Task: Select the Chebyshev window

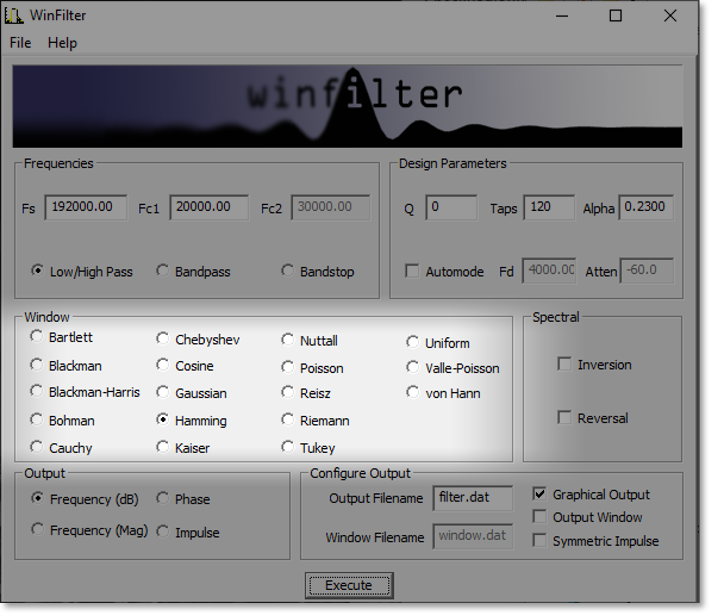Action: [163, 339]
